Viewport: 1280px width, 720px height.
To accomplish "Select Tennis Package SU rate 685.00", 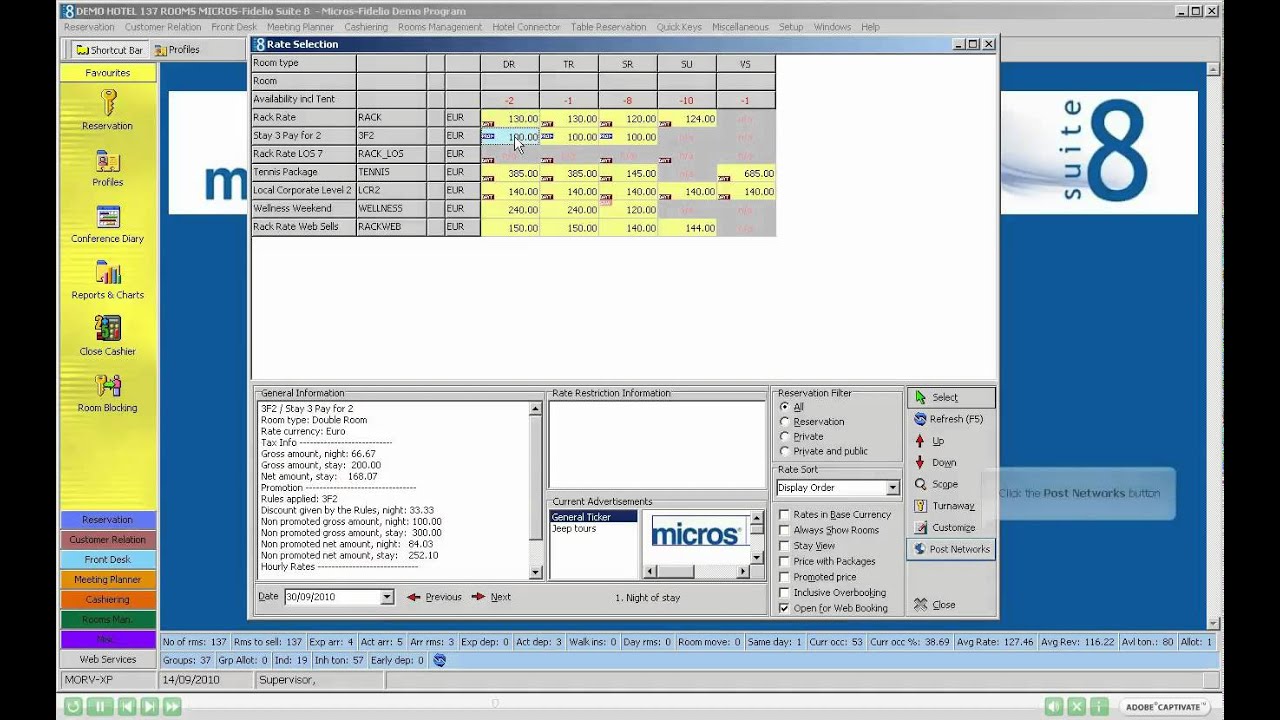I will [746, 173].
